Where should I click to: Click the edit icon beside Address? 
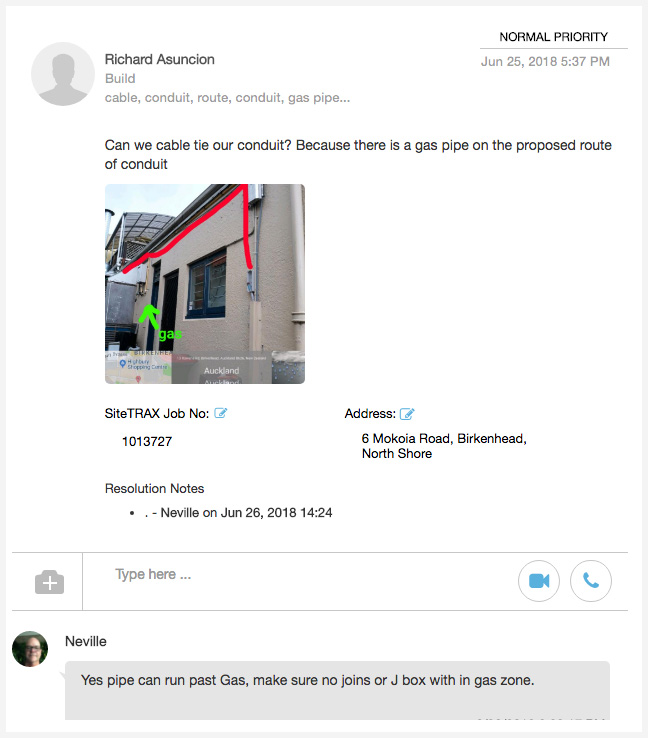click(407, 414)
